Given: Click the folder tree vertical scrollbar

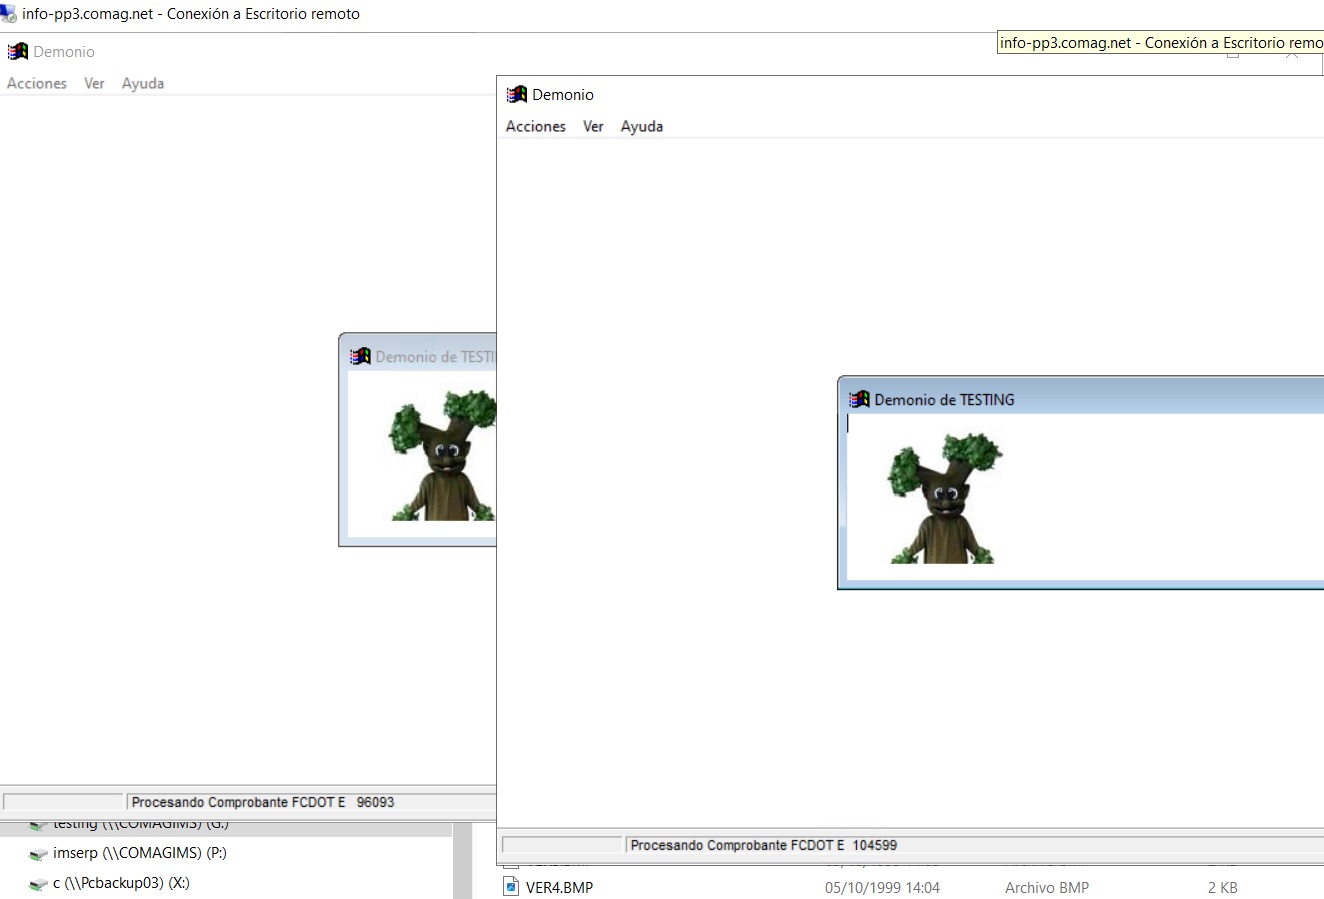Looking at the screenshot, I should [x=462, y=860].
